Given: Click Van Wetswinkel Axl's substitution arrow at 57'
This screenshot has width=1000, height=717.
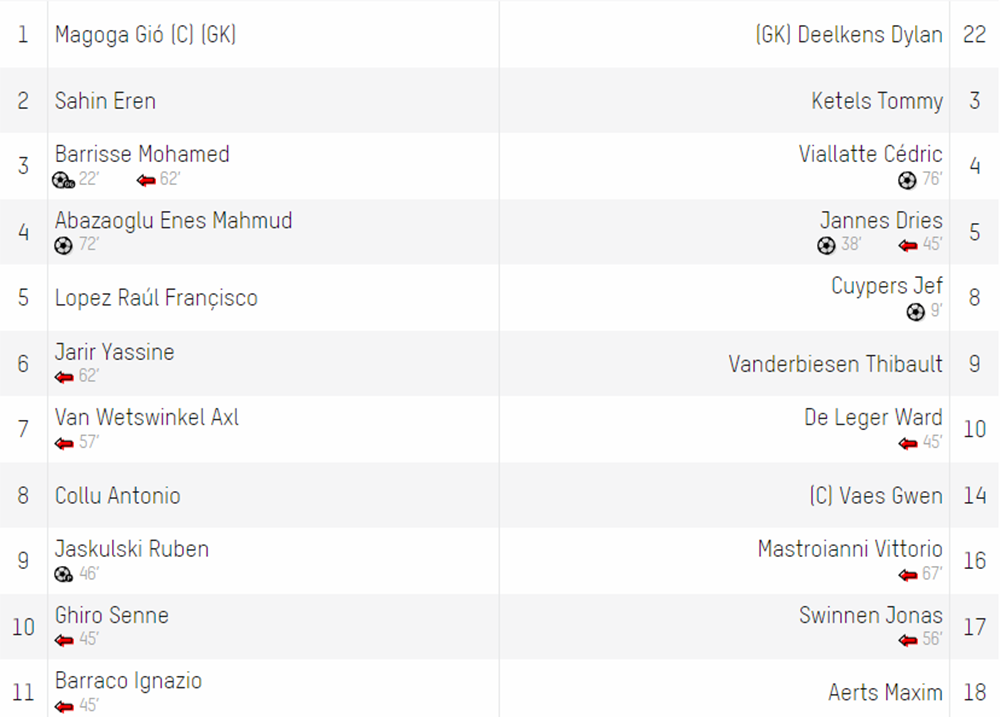Looking at the screenshot, I should (64, 443).
